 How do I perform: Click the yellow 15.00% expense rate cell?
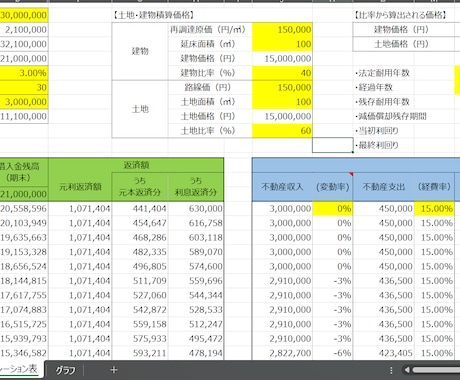[x=434, y=209]
